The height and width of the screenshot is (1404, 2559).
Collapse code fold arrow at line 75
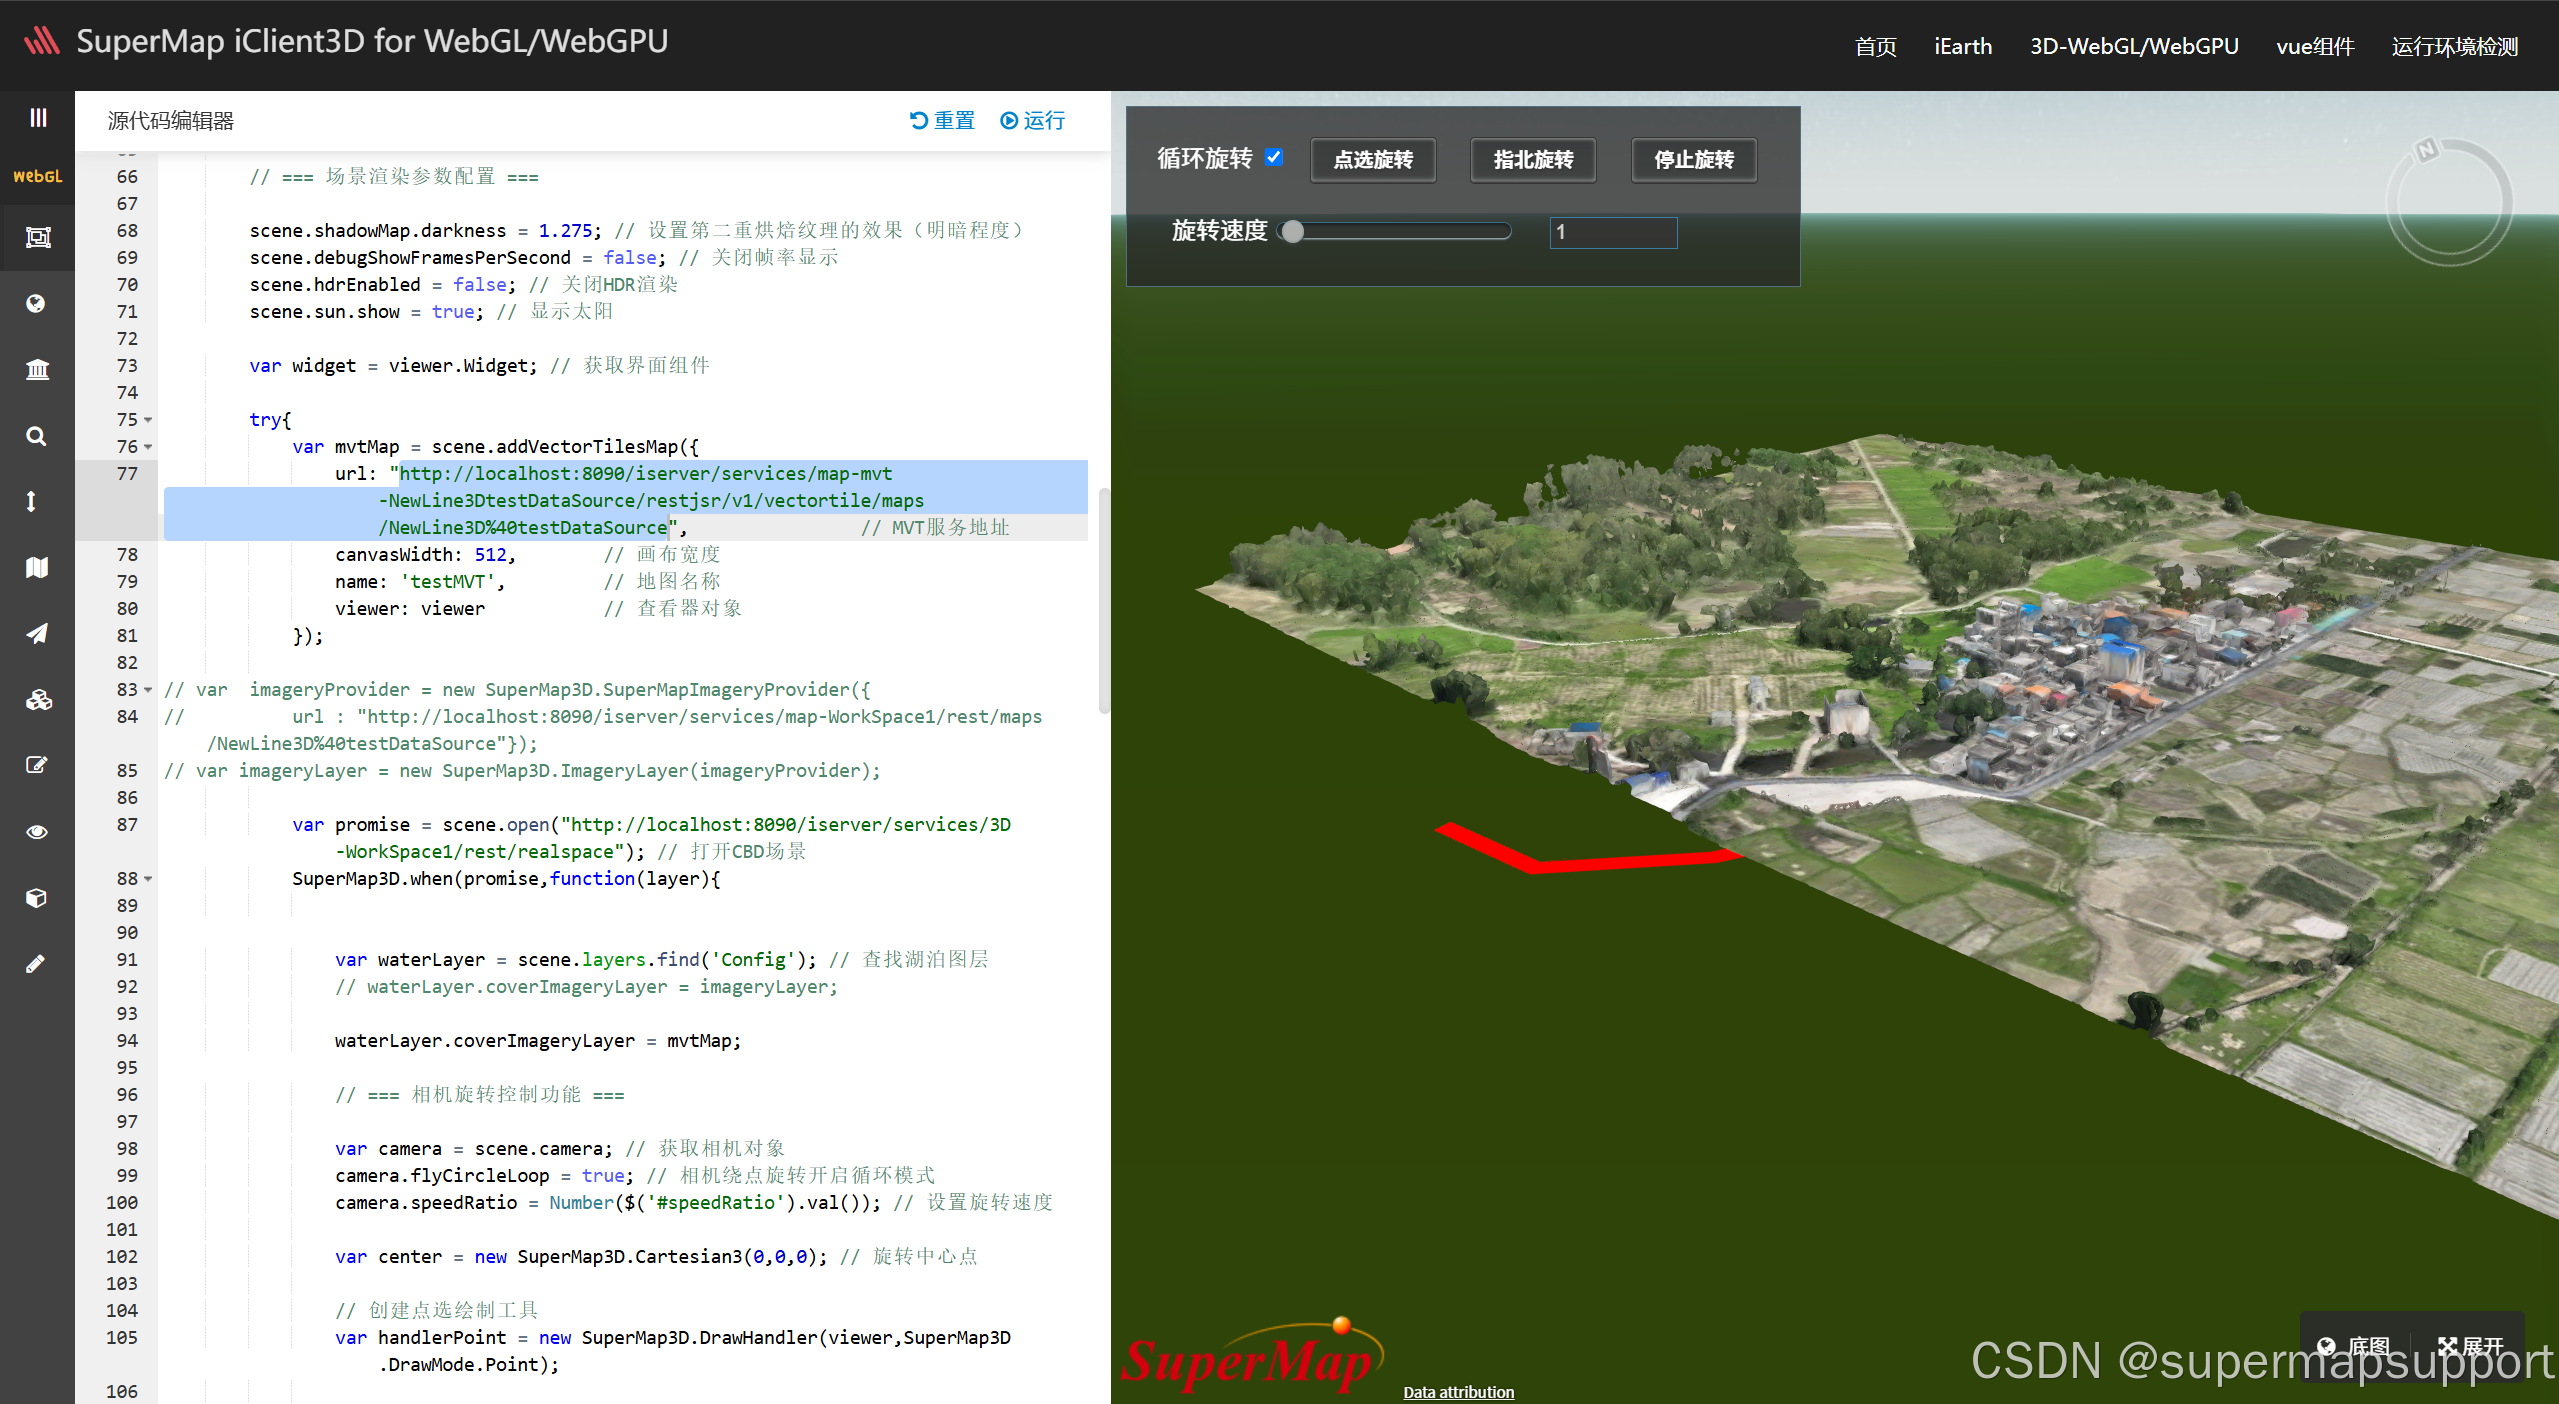coord(149,420)
